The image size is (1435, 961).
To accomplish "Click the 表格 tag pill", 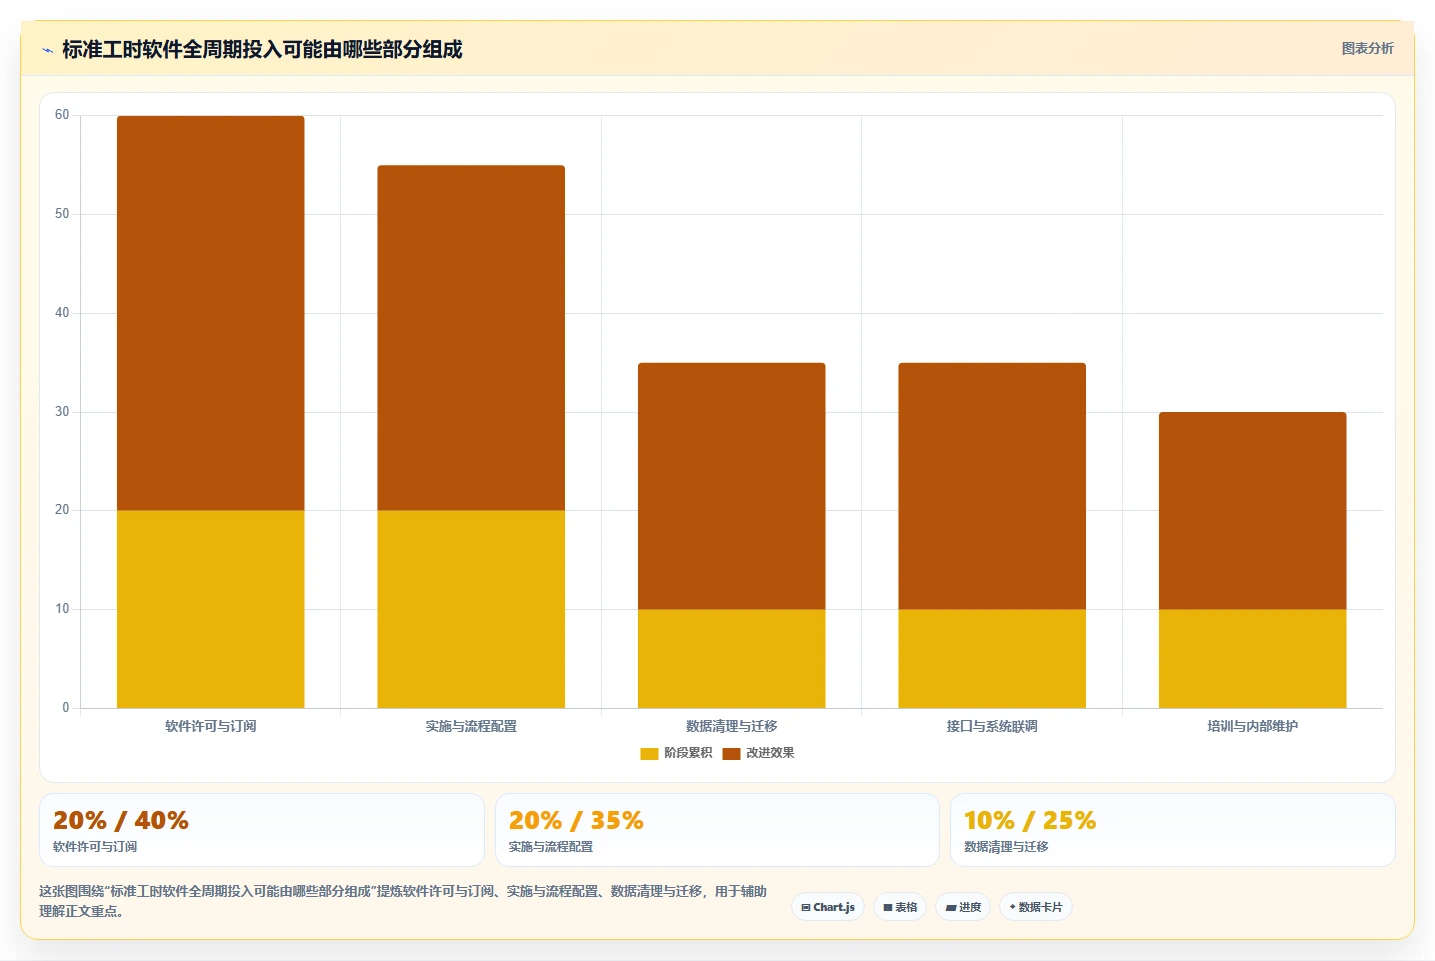I will pyautogui.click(x=900, y=907).
